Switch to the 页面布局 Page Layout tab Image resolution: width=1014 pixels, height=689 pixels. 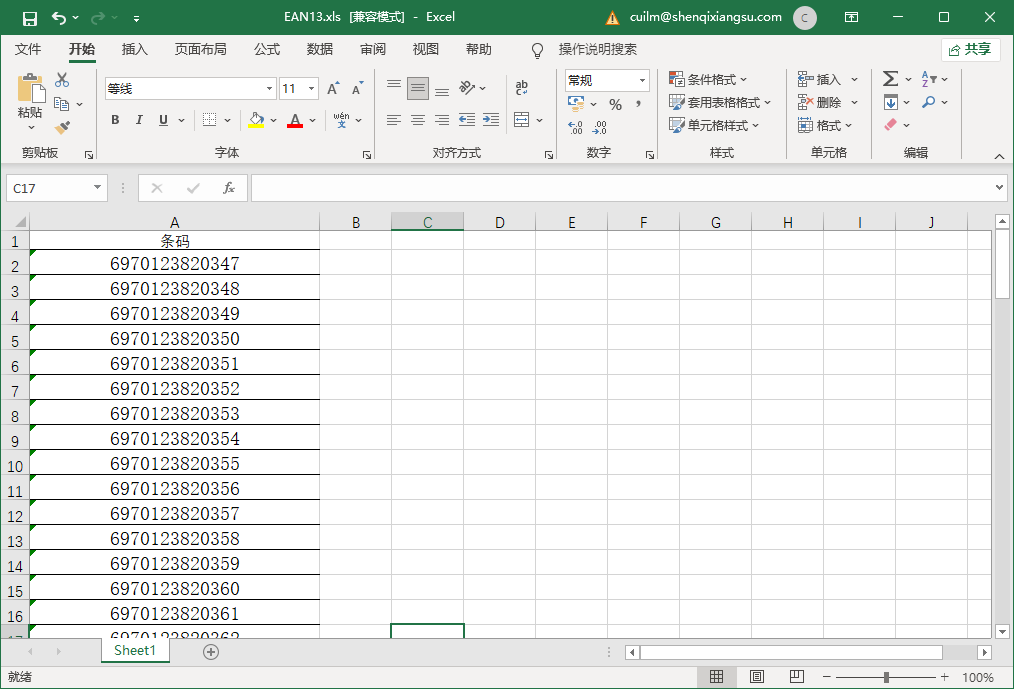coord(200,49)
